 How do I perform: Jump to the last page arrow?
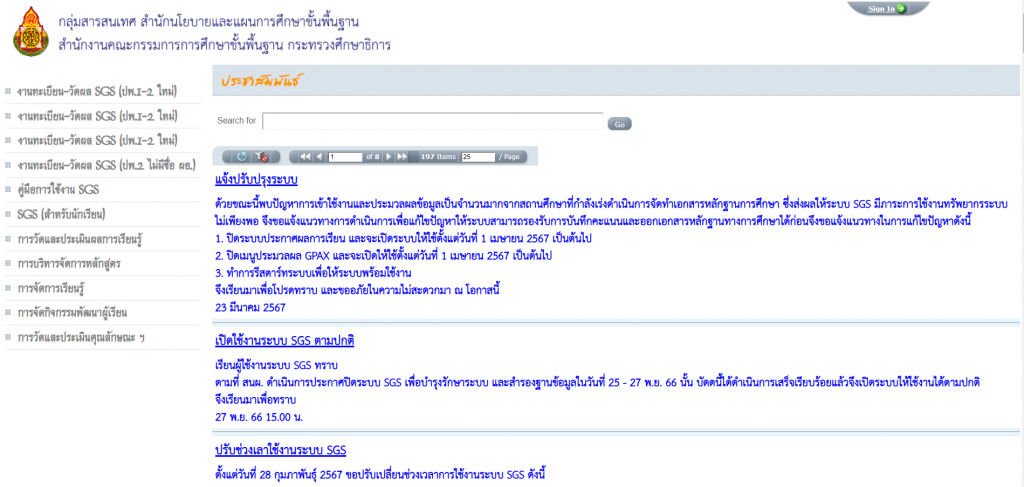(x=402, y=157)
